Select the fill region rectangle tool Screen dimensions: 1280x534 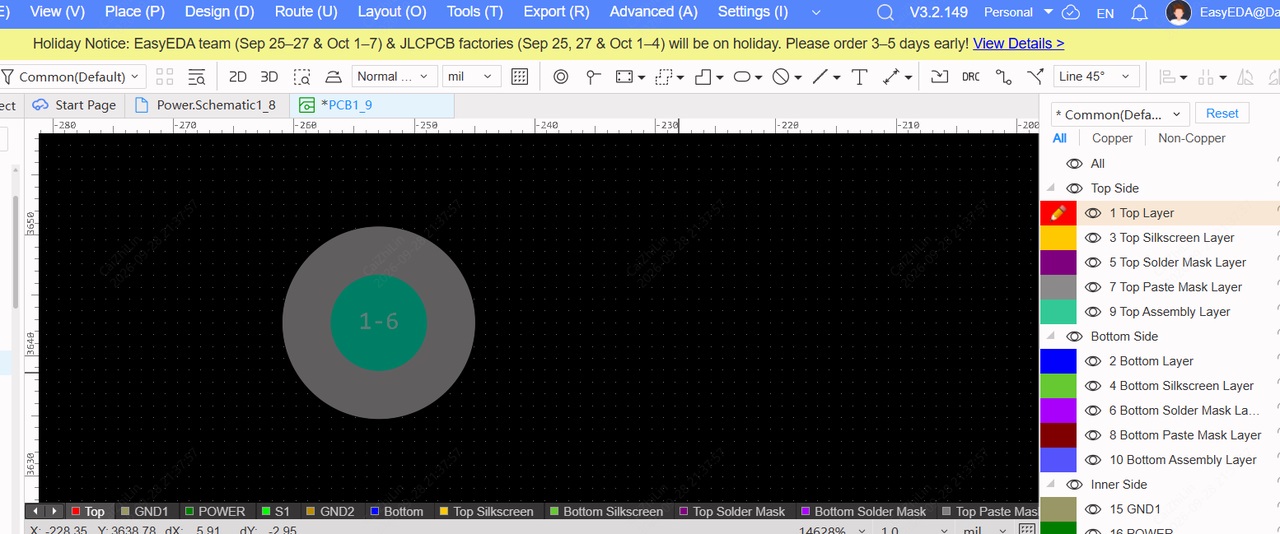[x=625, y=77]
